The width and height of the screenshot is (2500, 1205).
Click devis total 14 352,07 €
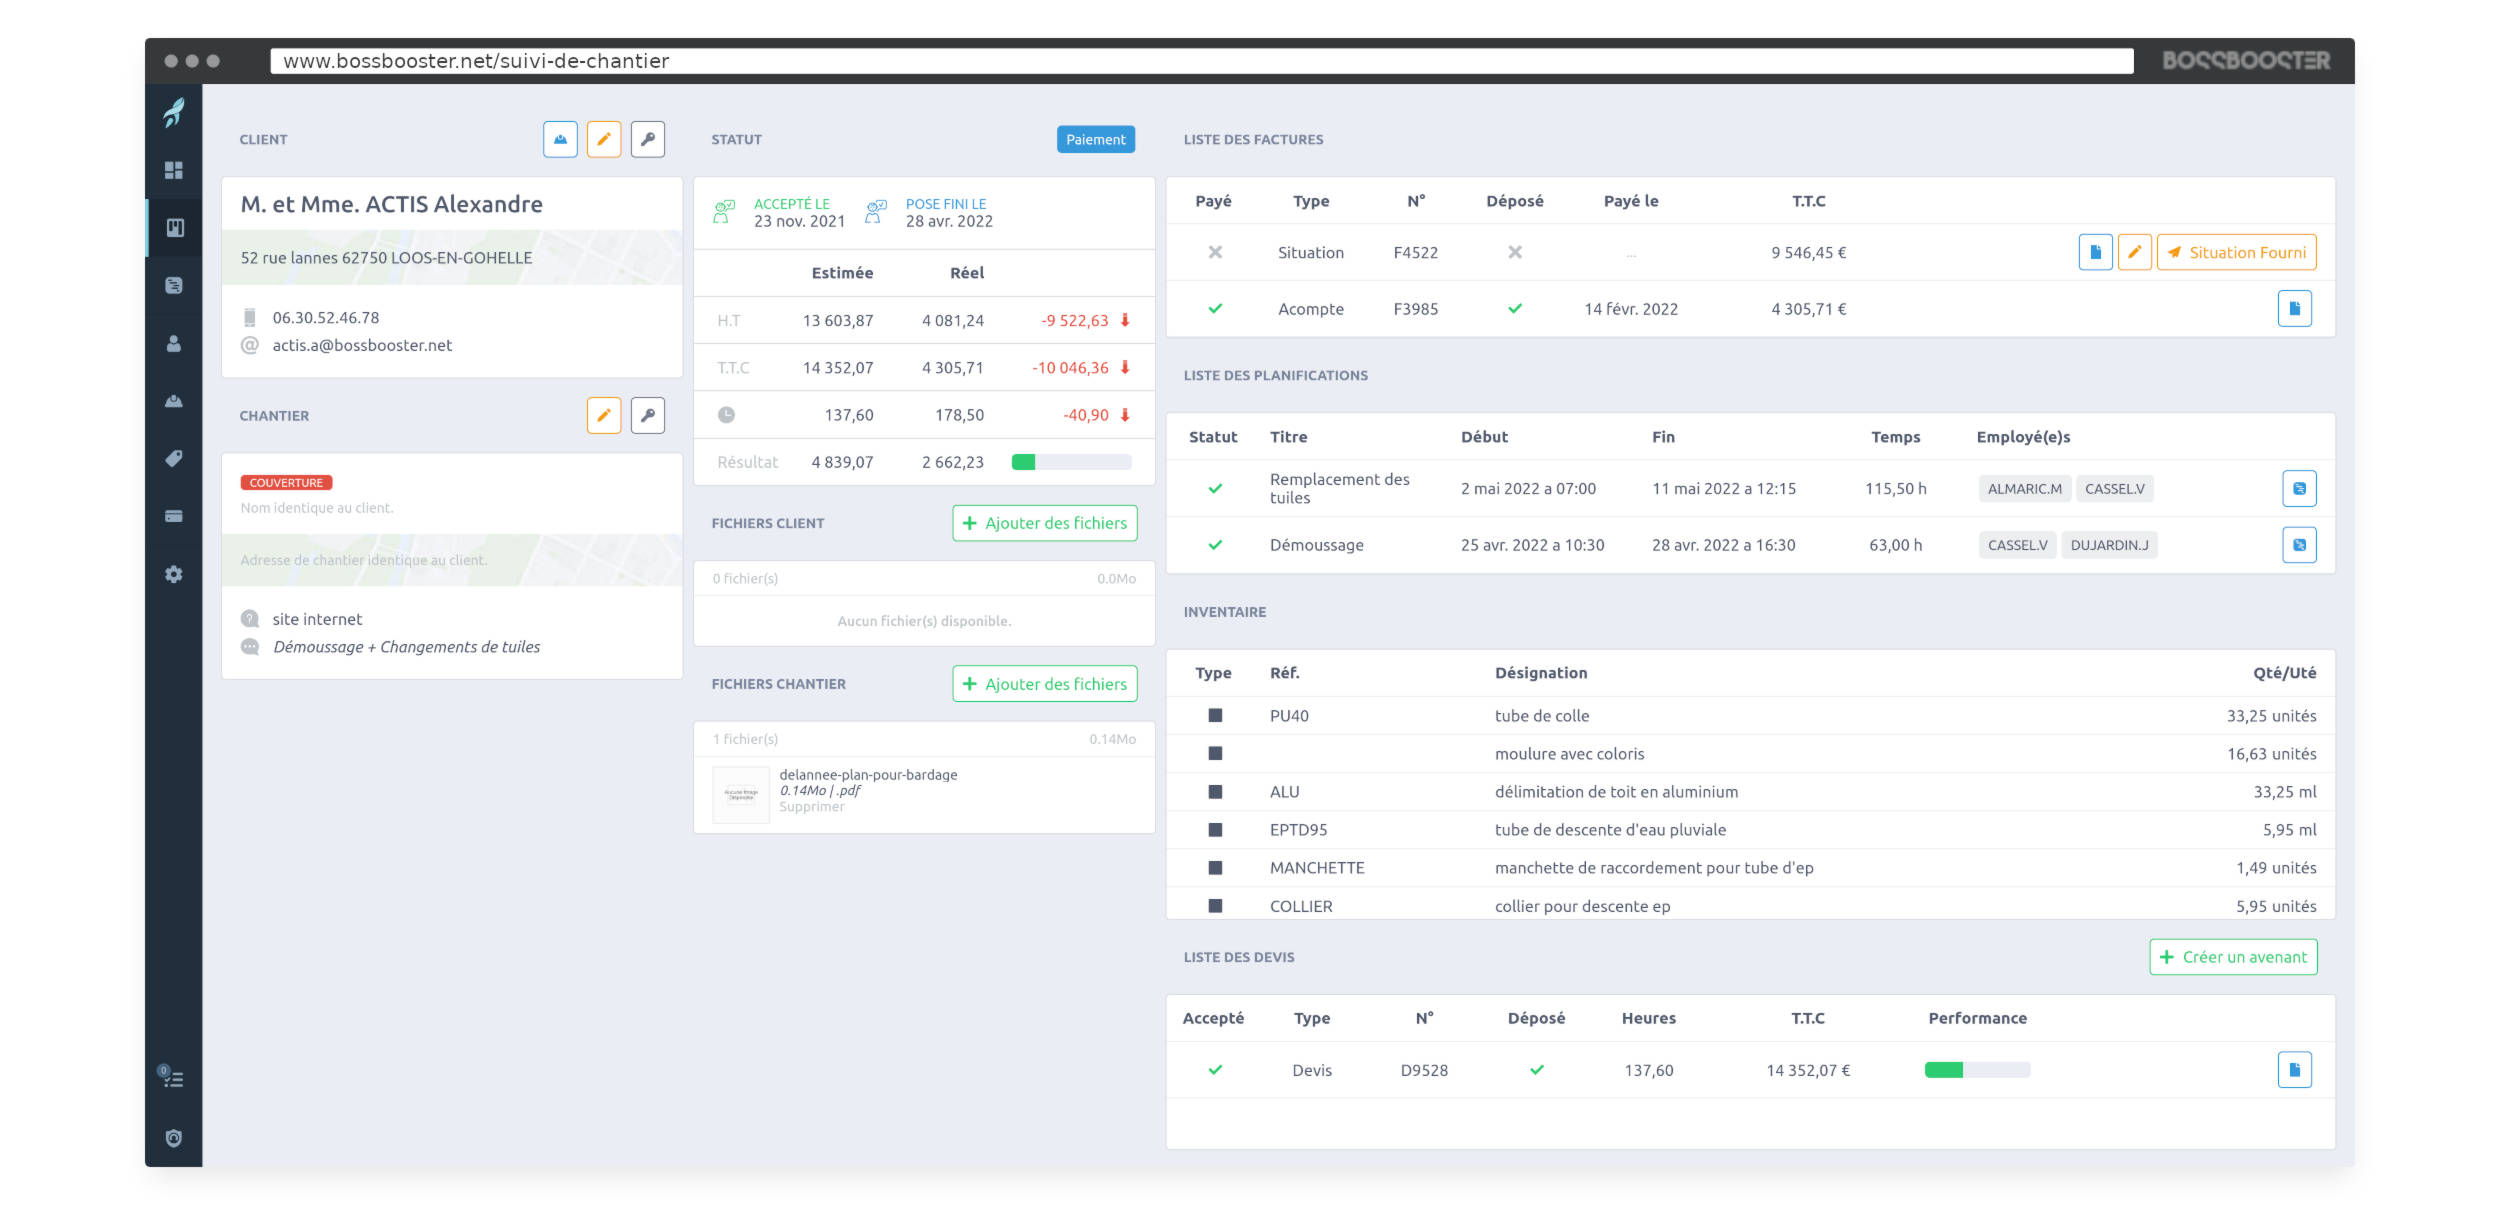[x=1808, y=1070]
